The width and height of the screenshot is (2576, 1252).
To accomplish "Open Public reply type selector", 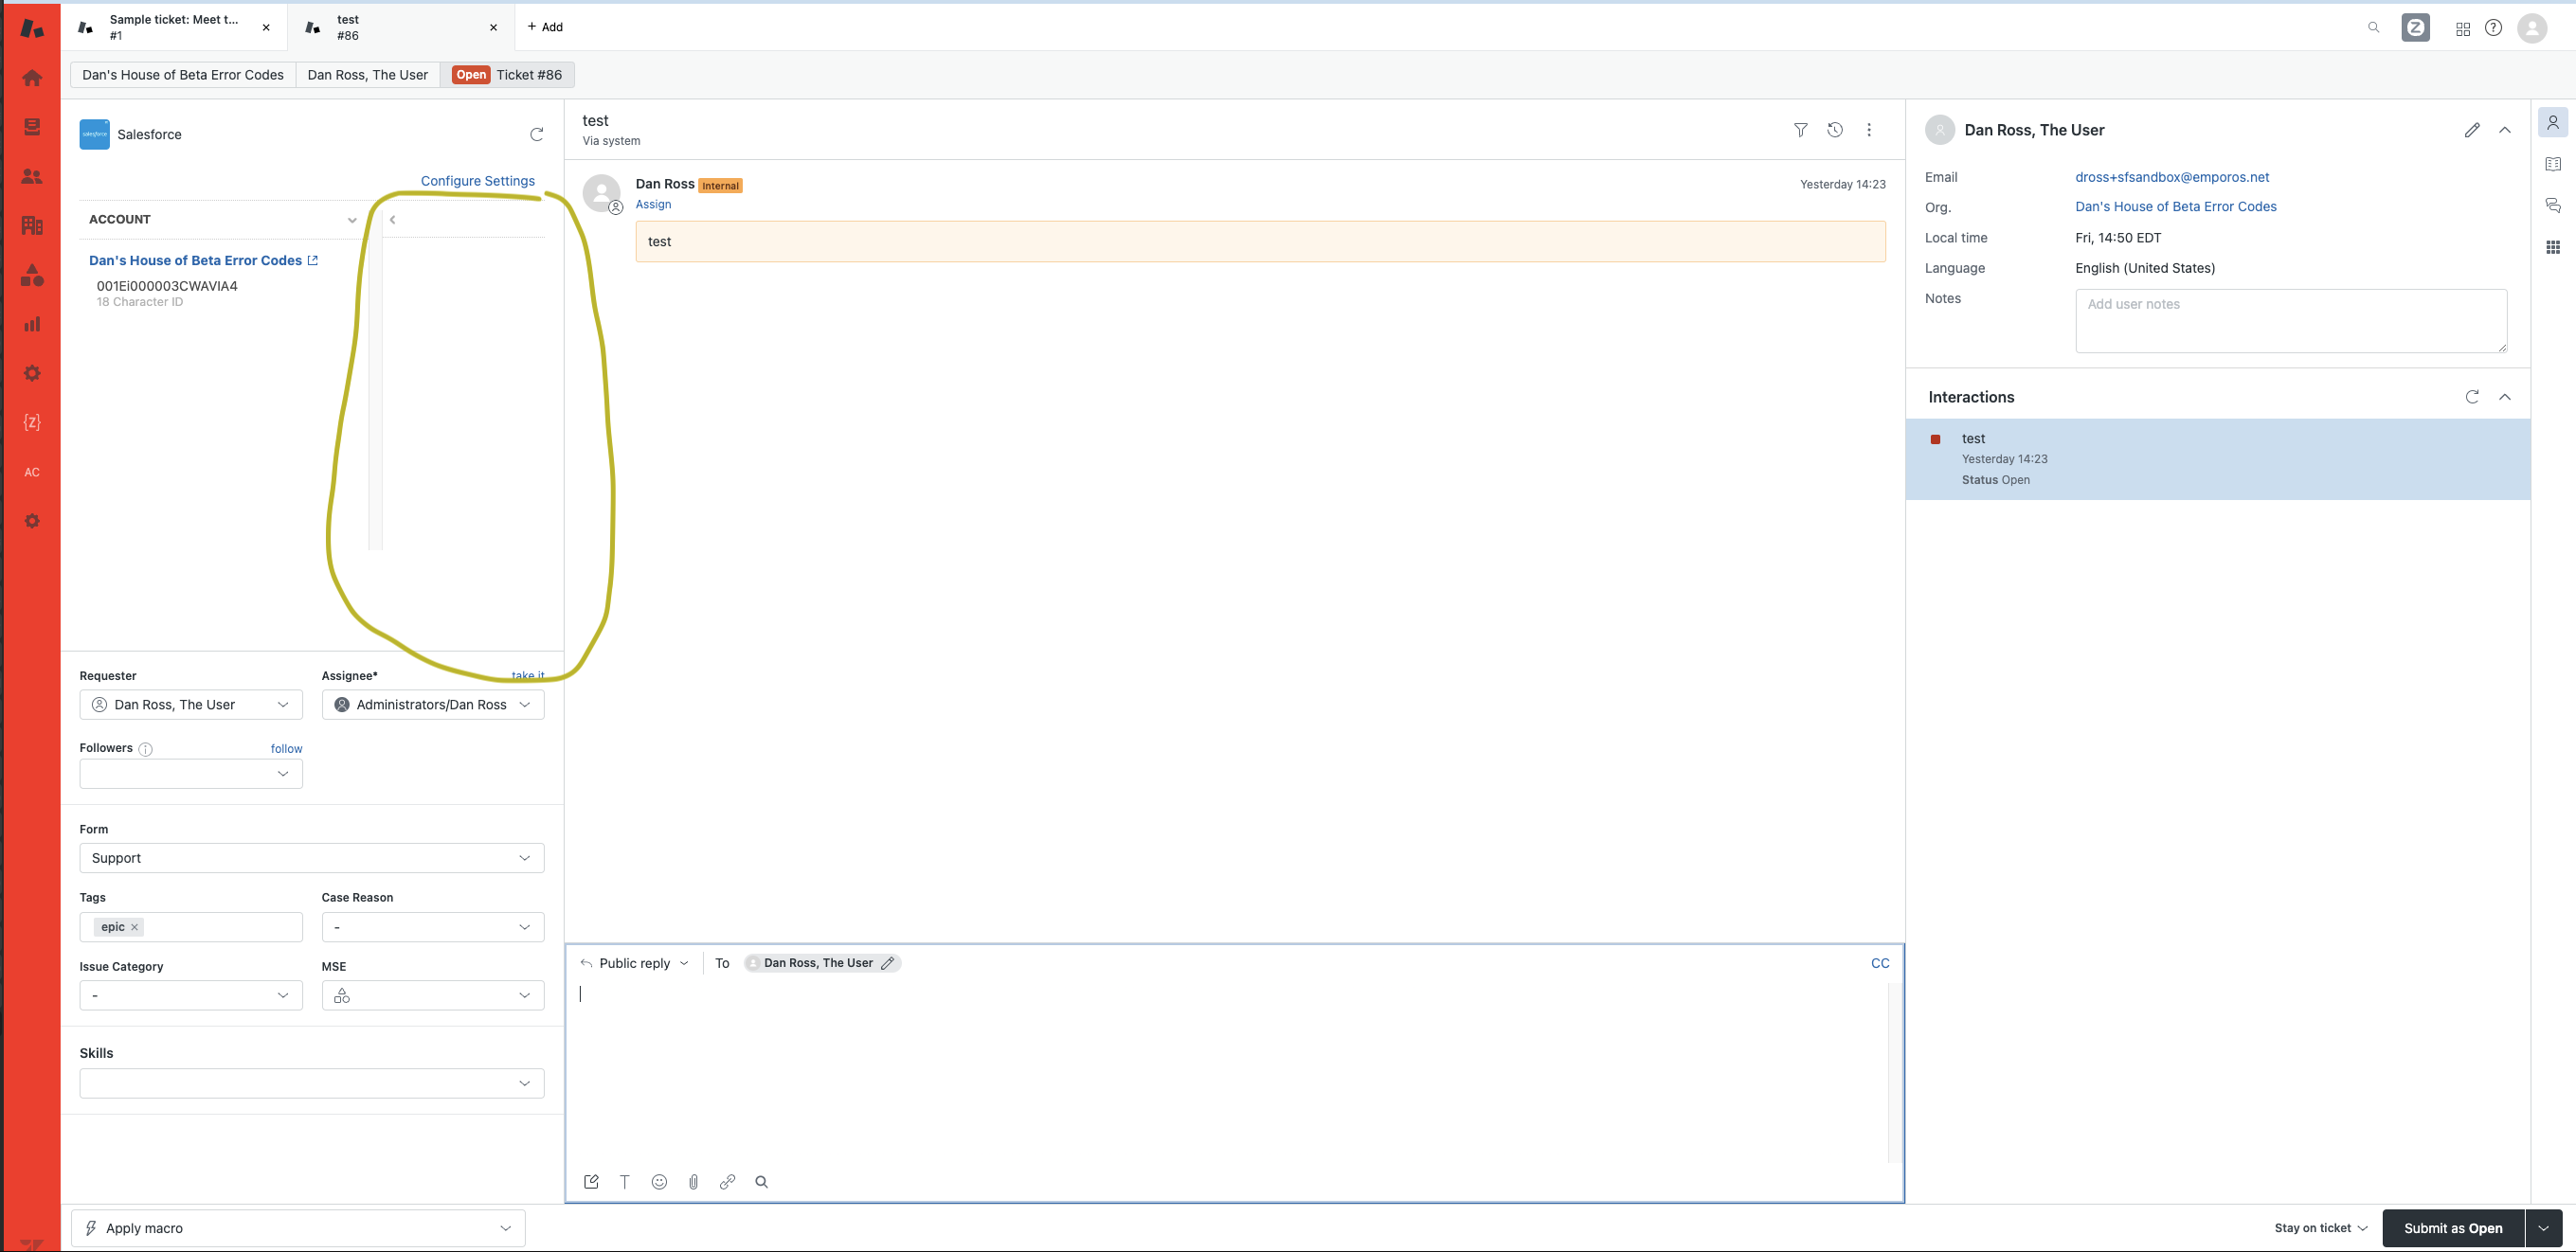I will click(635, 963).
